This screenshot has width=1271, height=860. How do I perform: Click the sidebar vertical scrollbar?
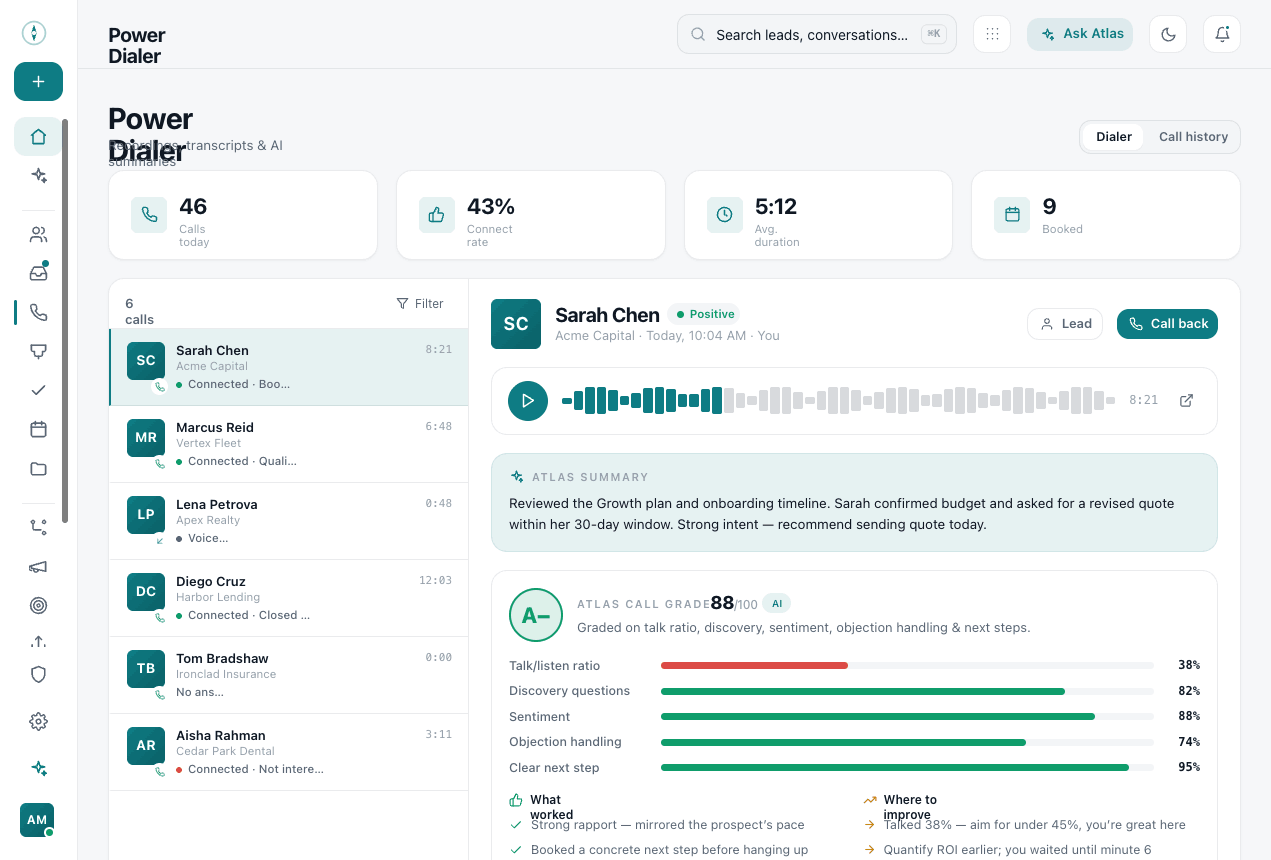(x=65, y=320)
